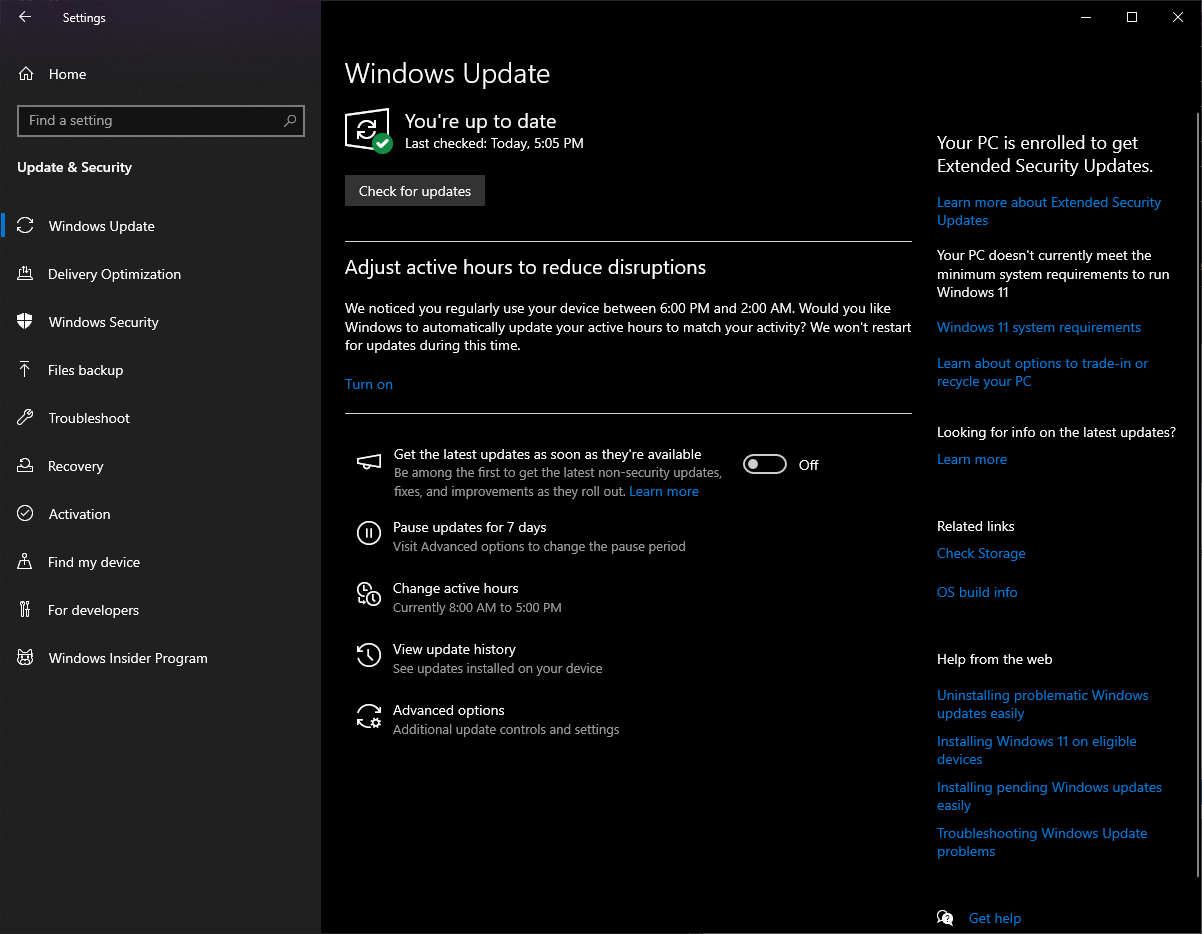Click the Home house icon
This screenshot has height=934, width=1202.
click(26, 74)
